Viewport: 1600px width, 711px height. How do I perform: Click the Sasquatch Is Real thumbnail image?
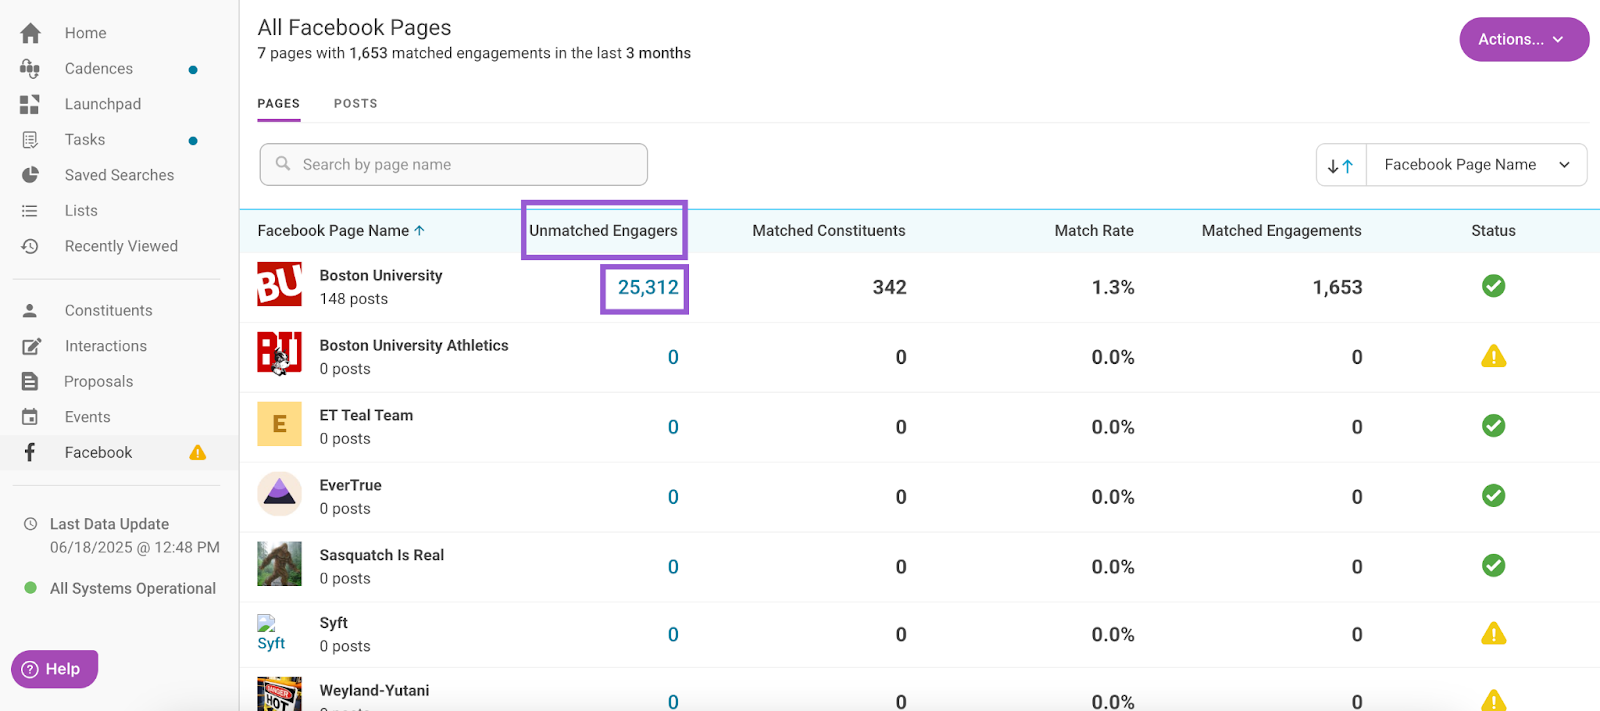click(x=279, y=564)
